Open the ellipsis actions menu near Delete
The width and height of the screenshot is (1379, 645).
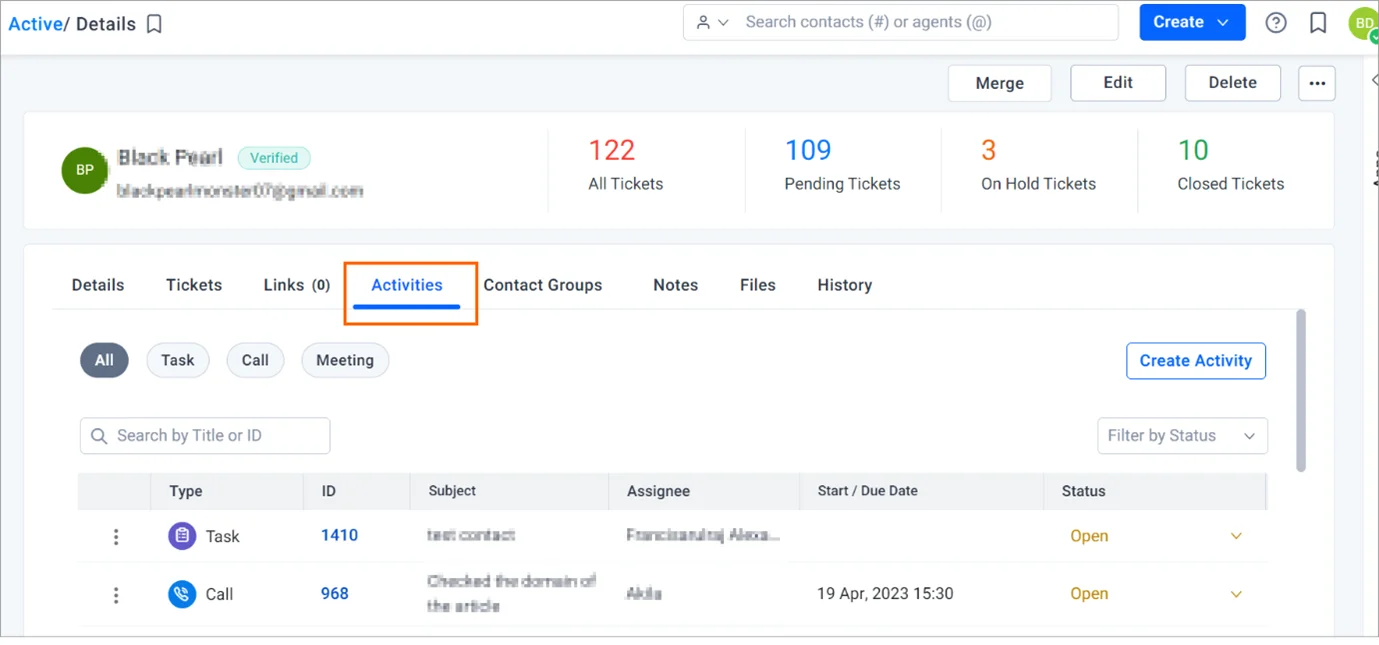(1316, 83)
